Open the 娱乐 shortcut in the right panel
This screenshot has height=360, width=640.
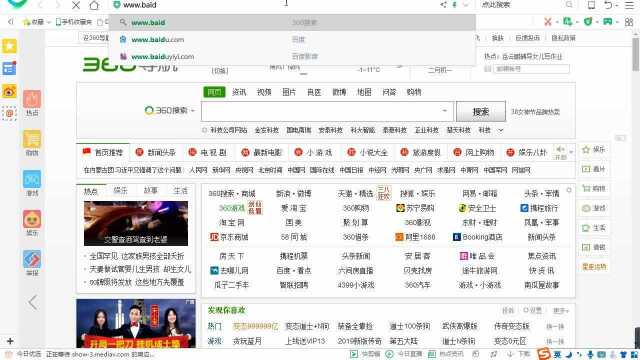(x=594, y=149)
